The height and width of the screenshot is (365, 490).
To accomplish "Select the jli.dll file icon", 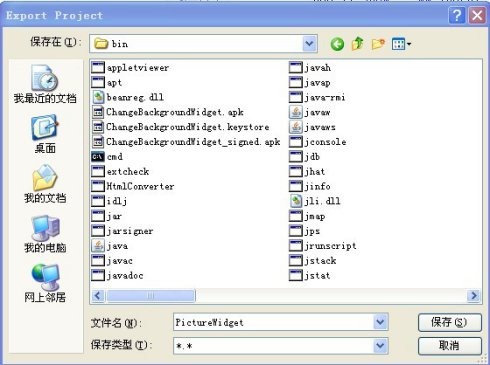I will tap(296, 201).
